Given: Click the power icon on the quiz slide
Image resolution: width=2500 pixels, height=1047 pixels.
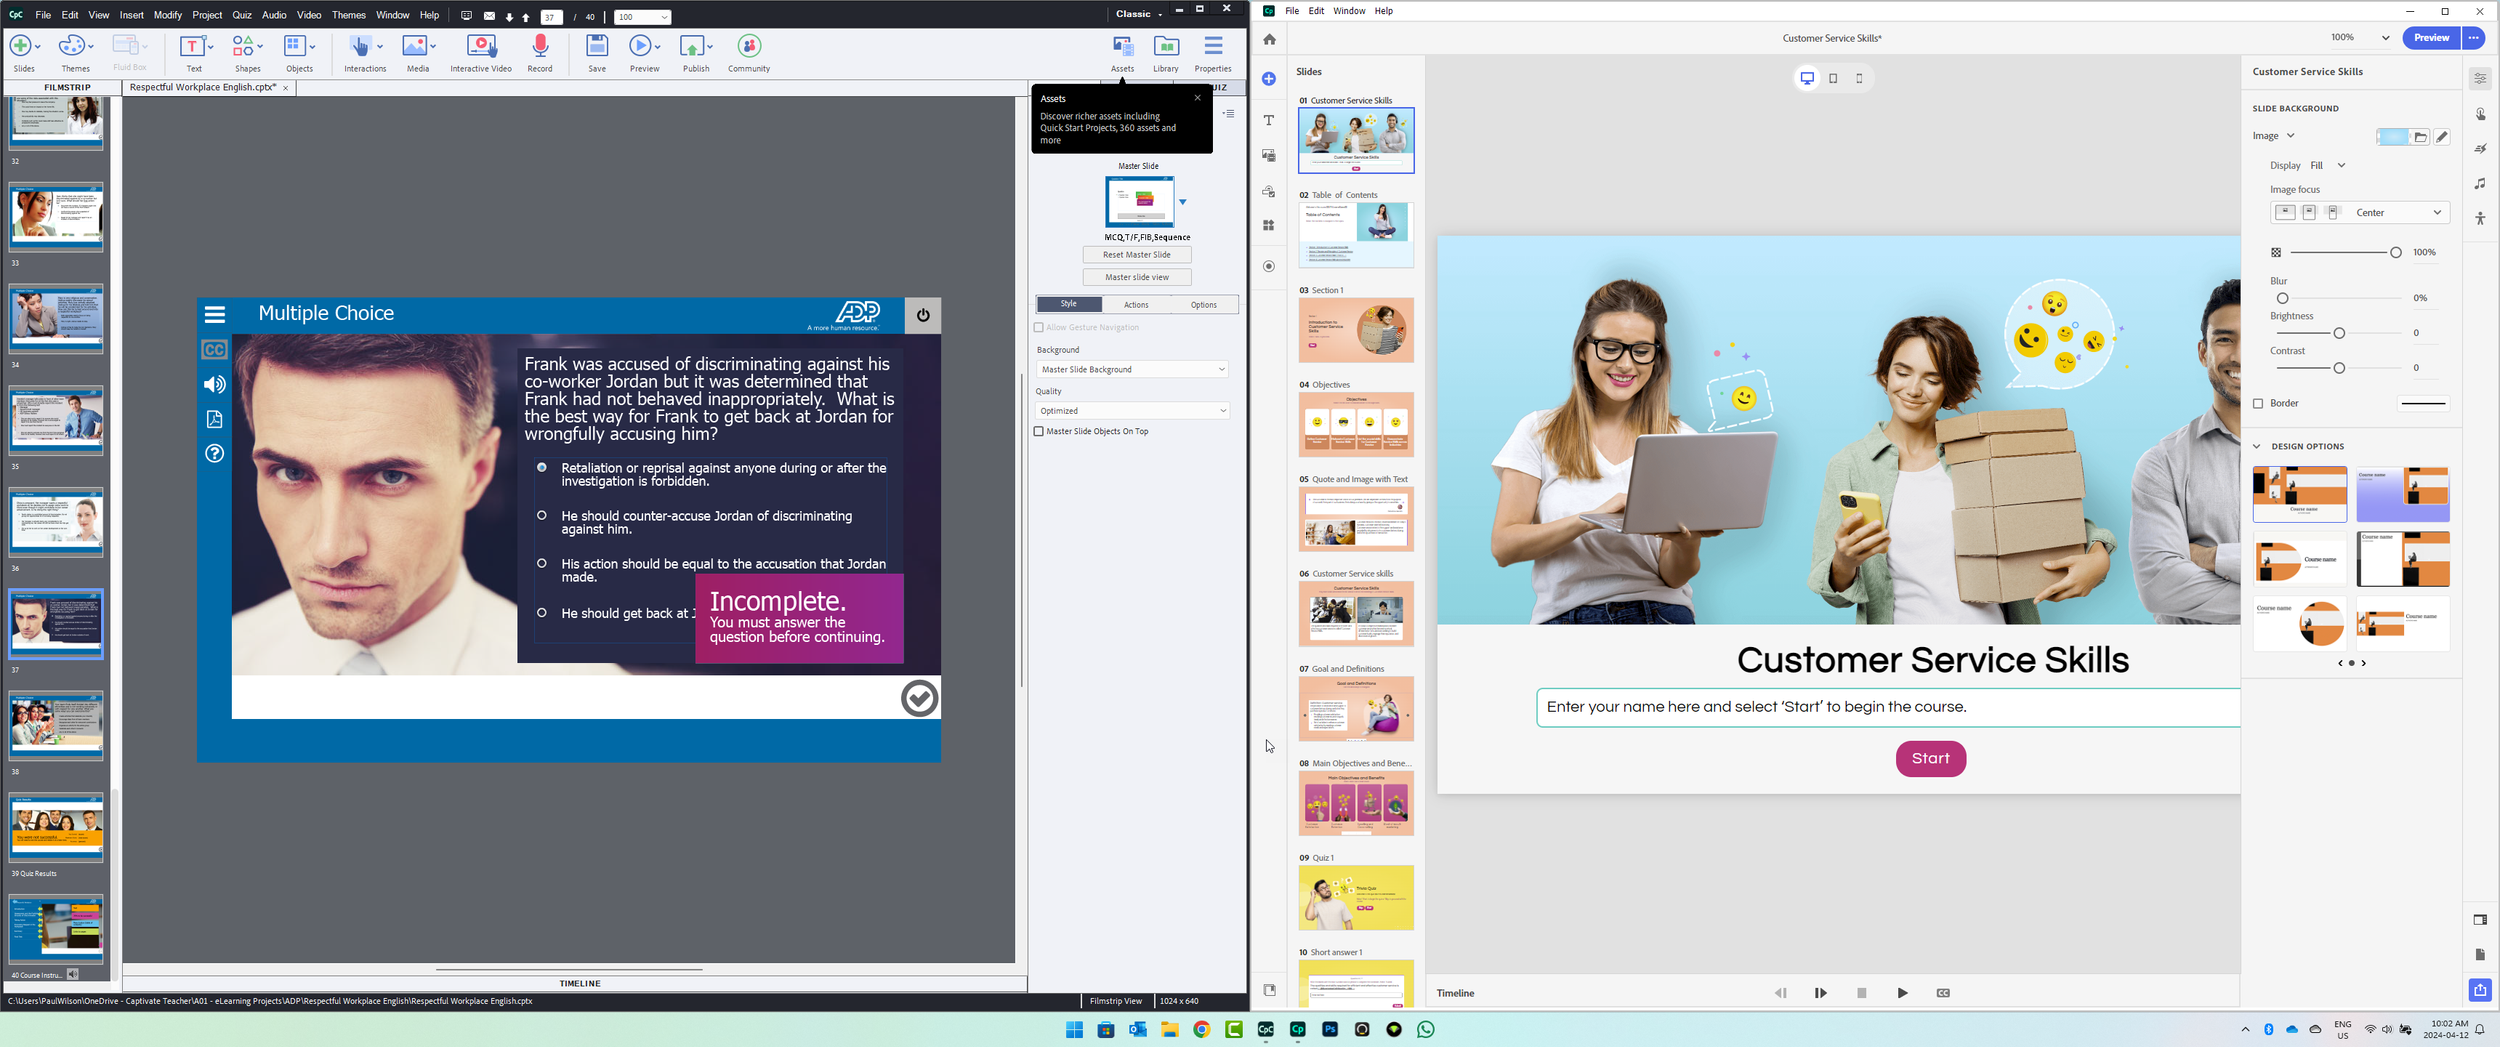Looking at the screenshot, I should 923,315.
